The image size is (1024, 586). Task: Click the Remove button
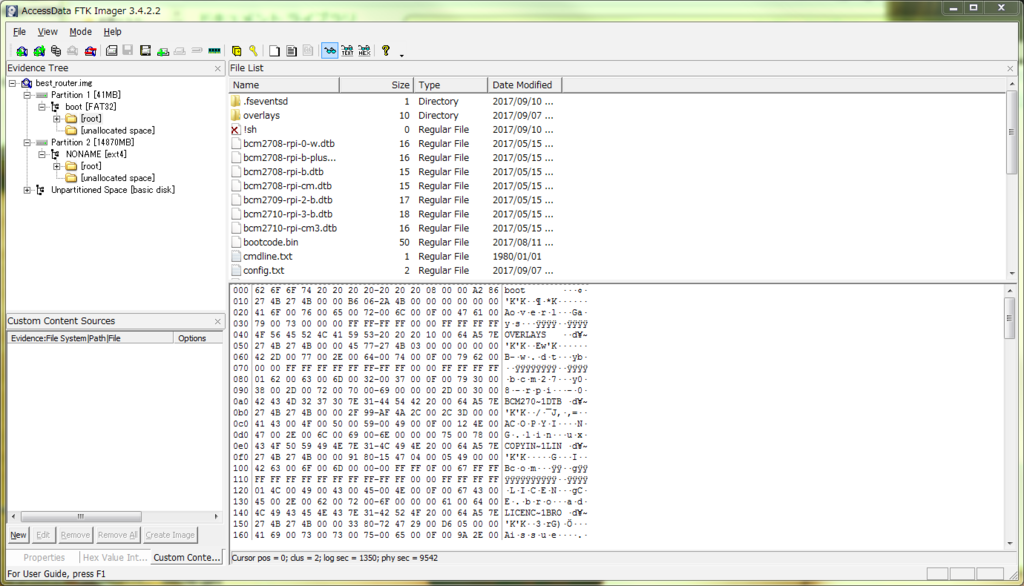point(75,535)
